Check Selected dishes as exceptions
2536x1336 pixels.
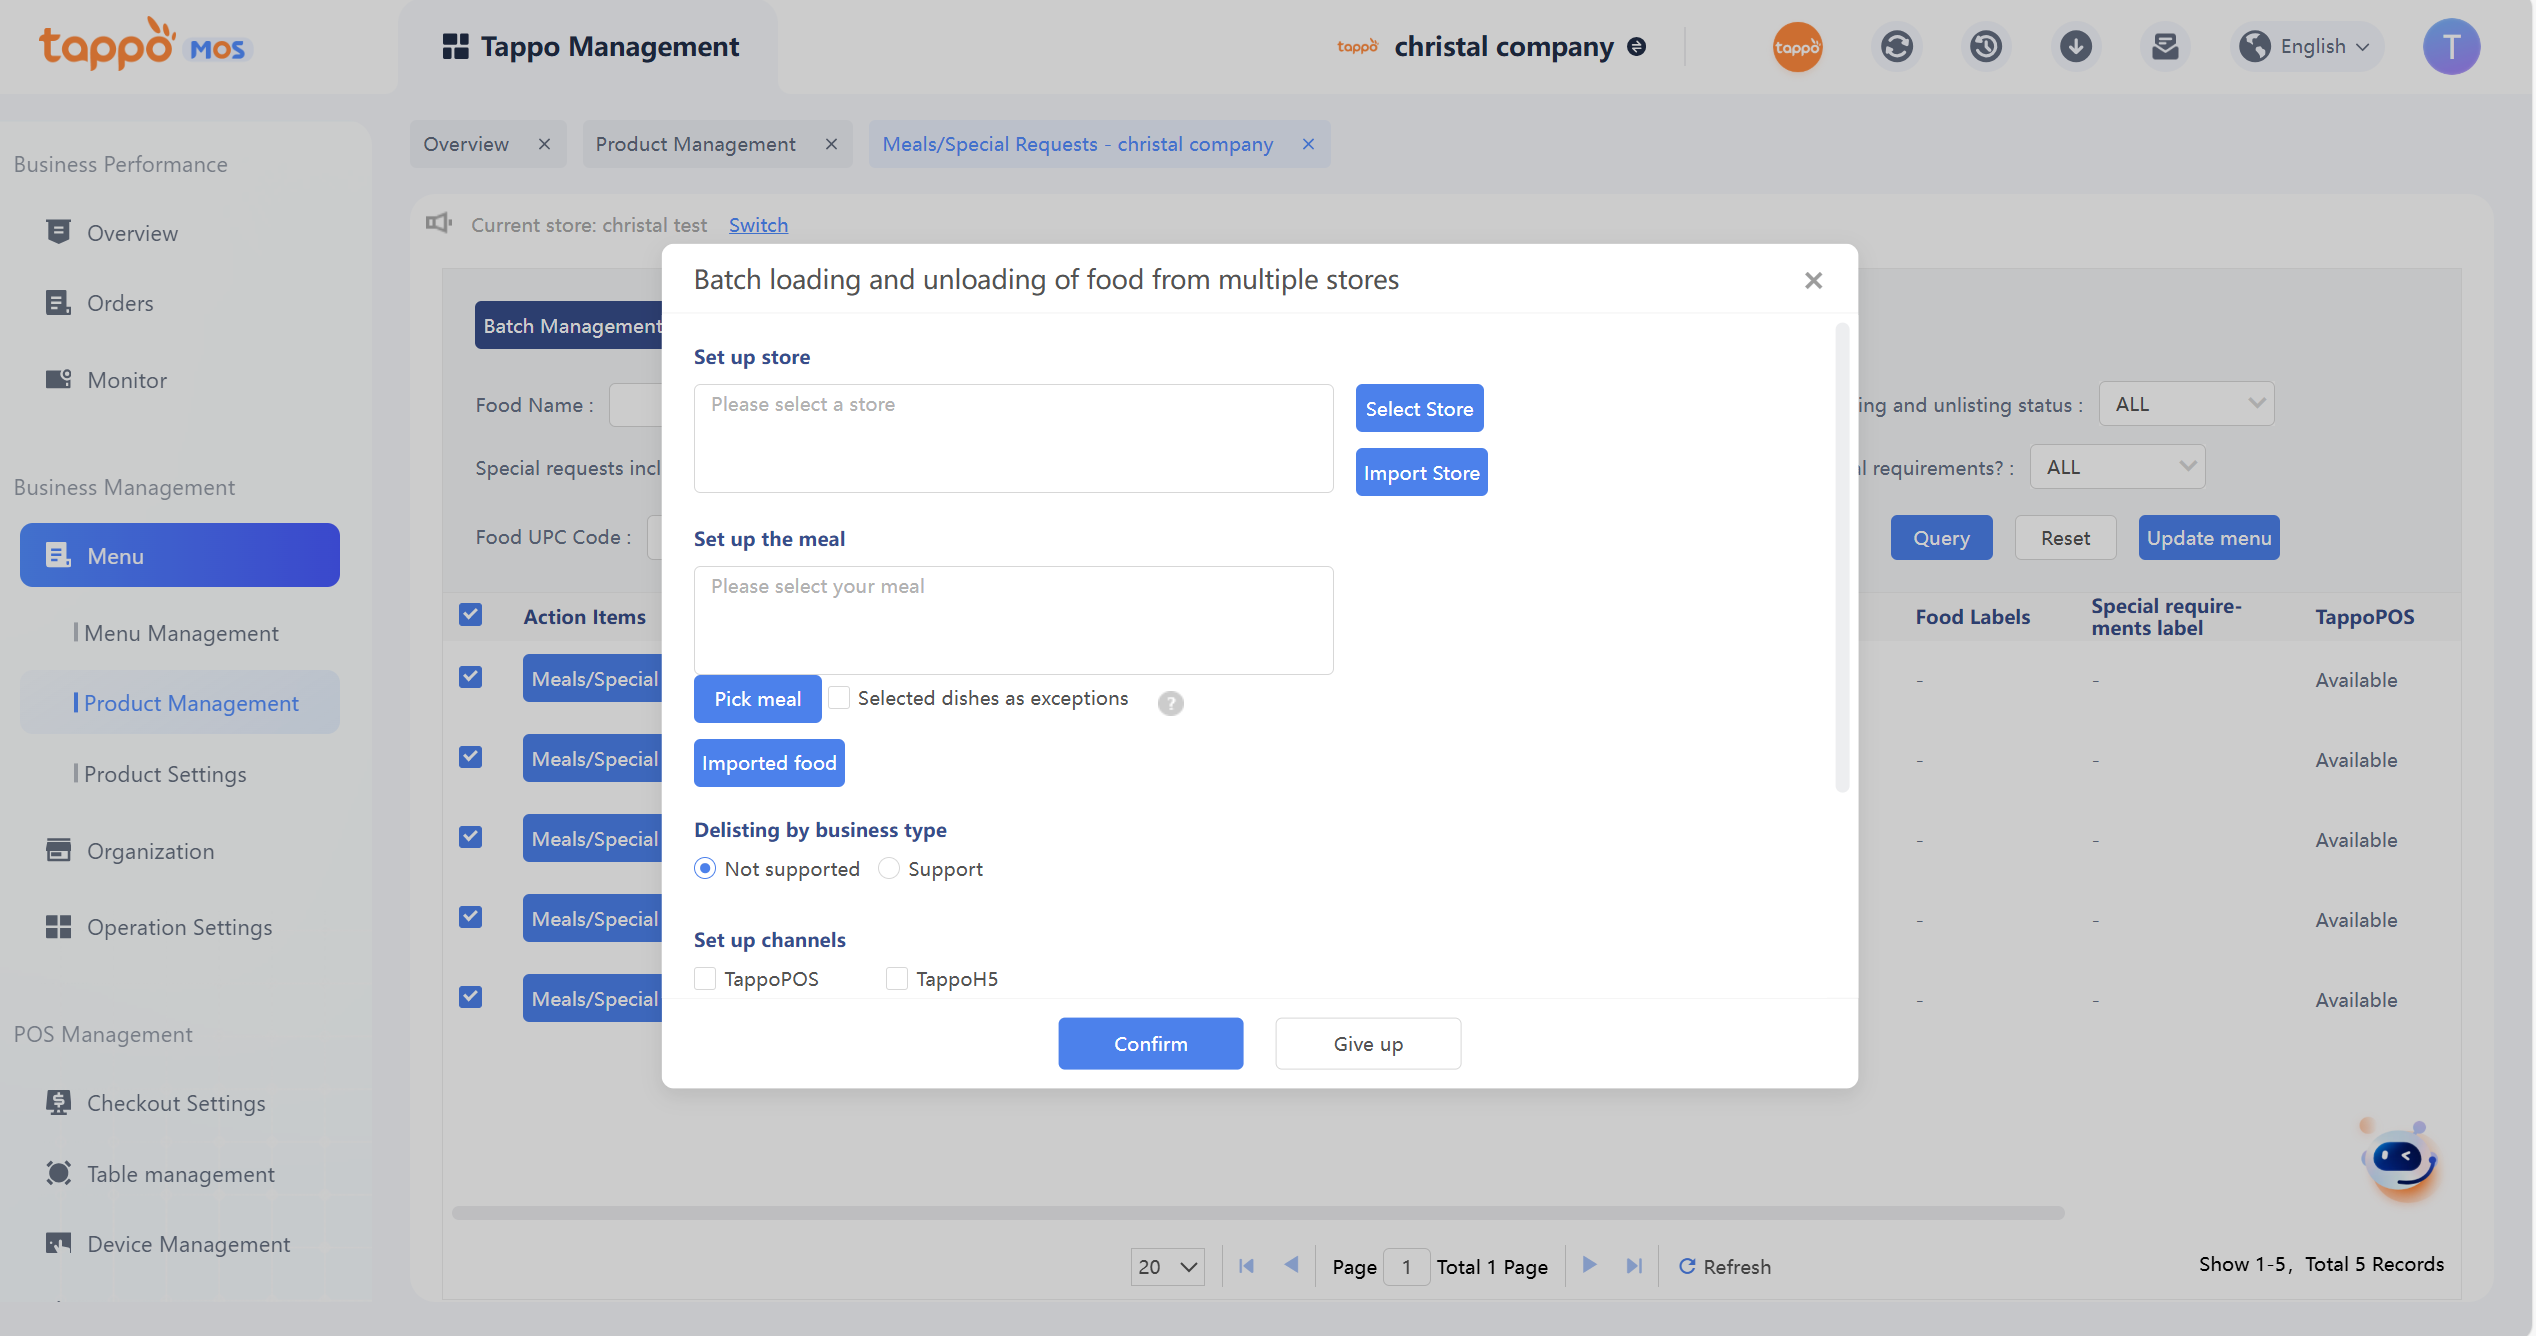[x=840, y=698]
